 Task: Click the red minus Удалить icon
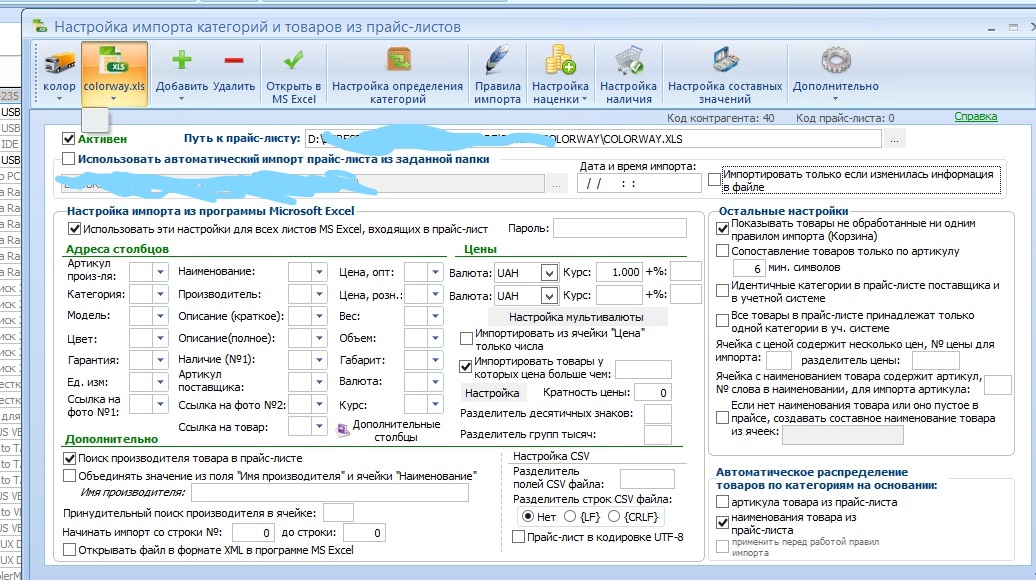coord(234,61)
